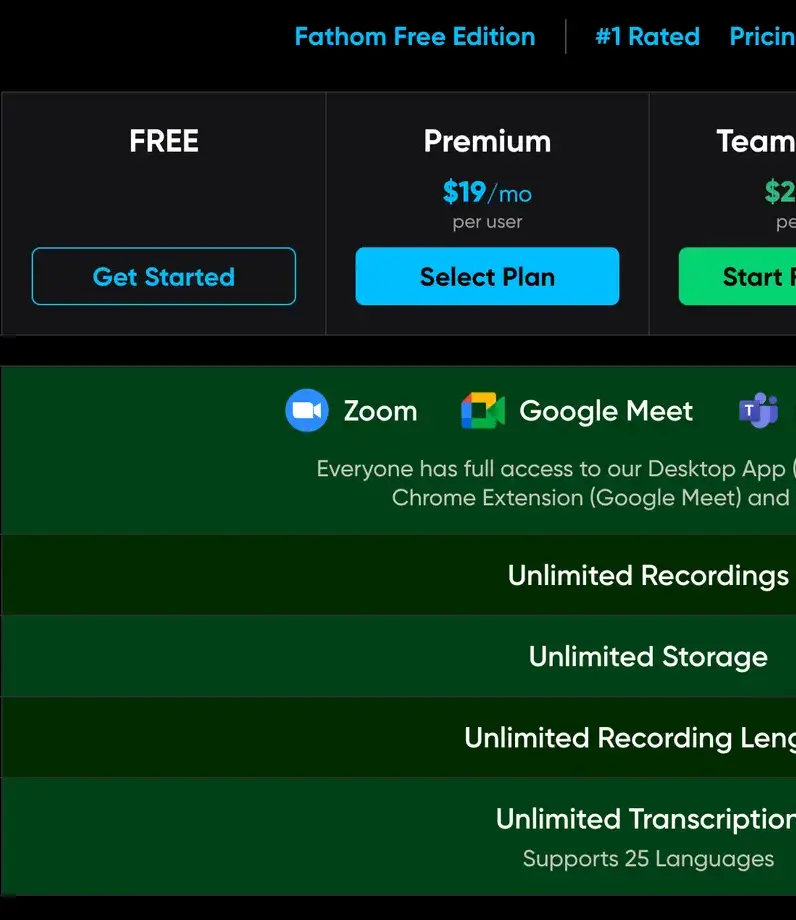Screen dimensions: 796x920
Task: Click the Unlimited Recording Length row
Action: point(398,738)
